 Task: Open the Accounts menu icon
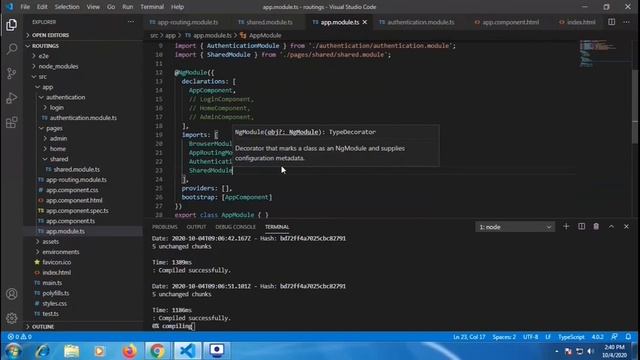coord(11,294)
